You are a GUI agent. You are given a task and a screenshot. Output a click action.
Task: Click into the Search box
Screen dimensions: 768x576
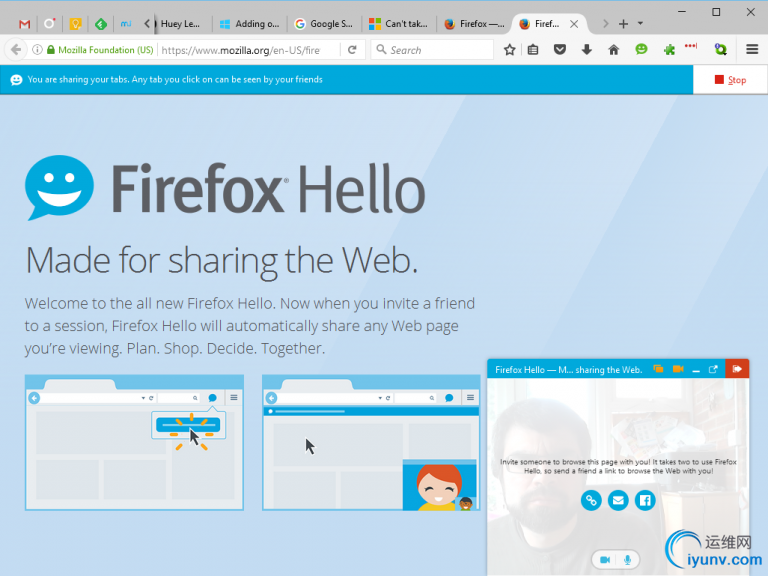pos(432,50)
